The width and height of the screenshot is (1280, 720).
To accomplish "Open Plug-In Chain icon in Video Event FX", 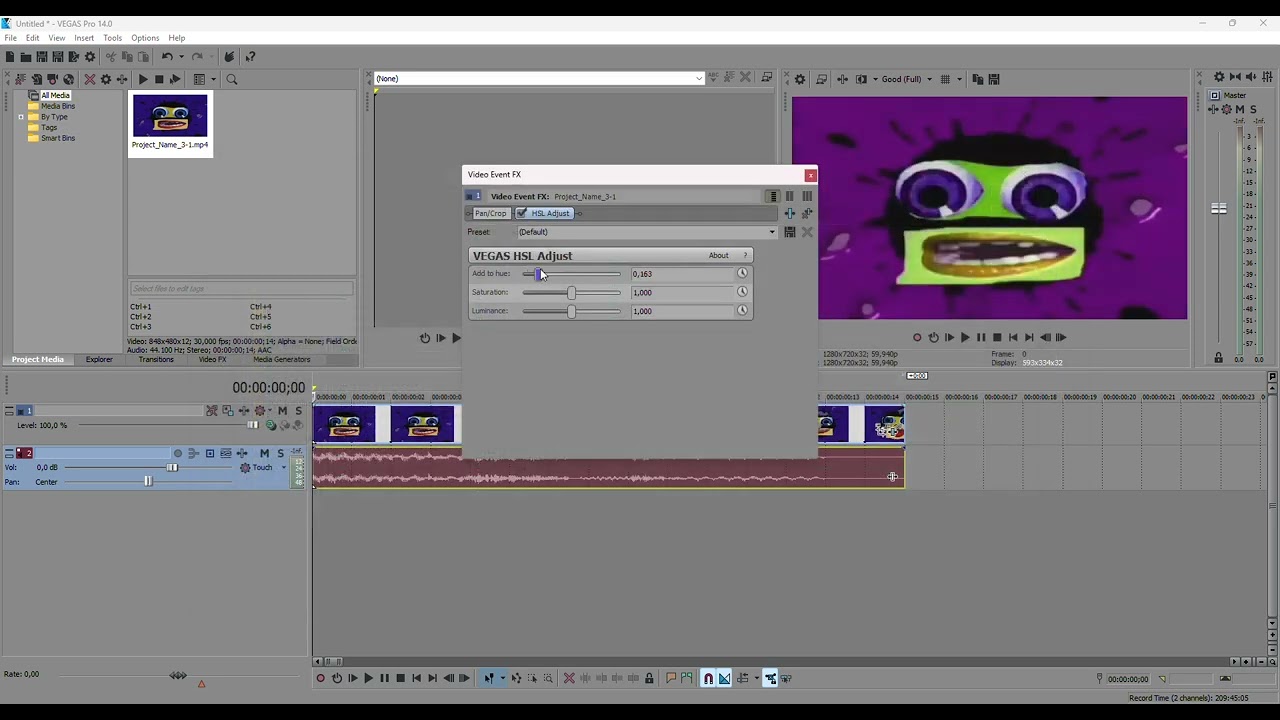I will (790, 213).
